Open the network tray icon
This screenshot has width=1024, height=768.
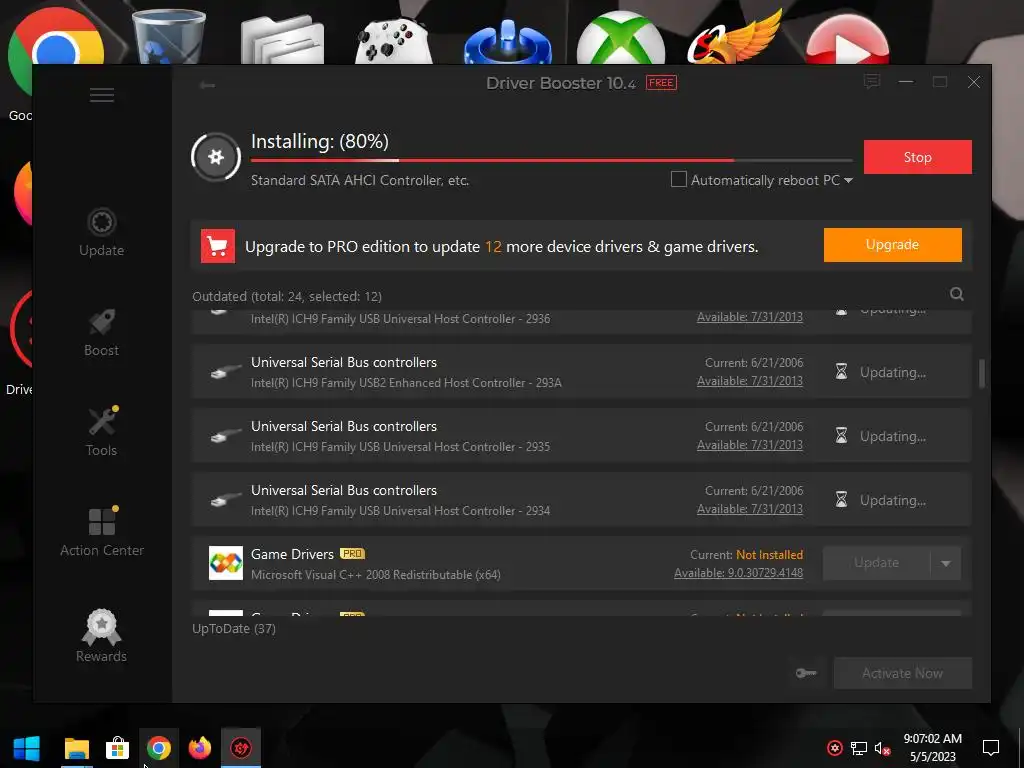coord(859,748)
